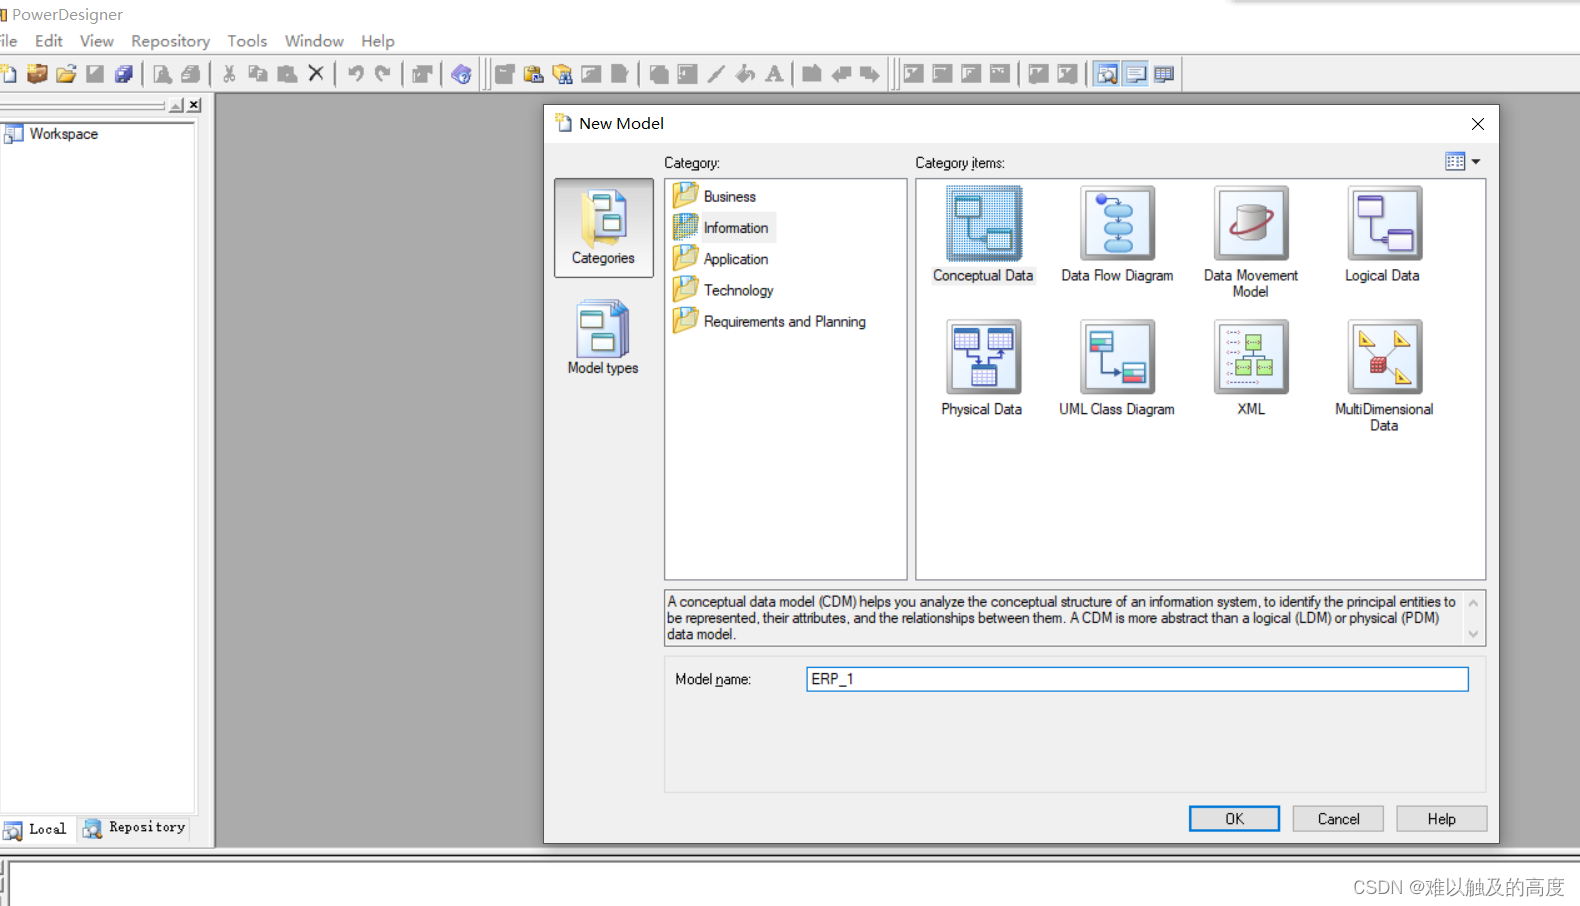The image size is (1580, 906).
Task: Select the Data Movement Model item
Action: click(x=1251, y=243)
